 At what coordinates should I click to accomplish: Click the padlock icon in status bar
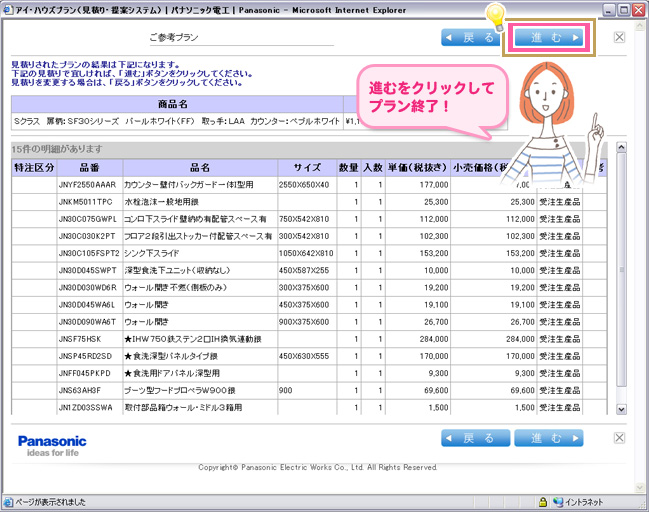(543, 502)
